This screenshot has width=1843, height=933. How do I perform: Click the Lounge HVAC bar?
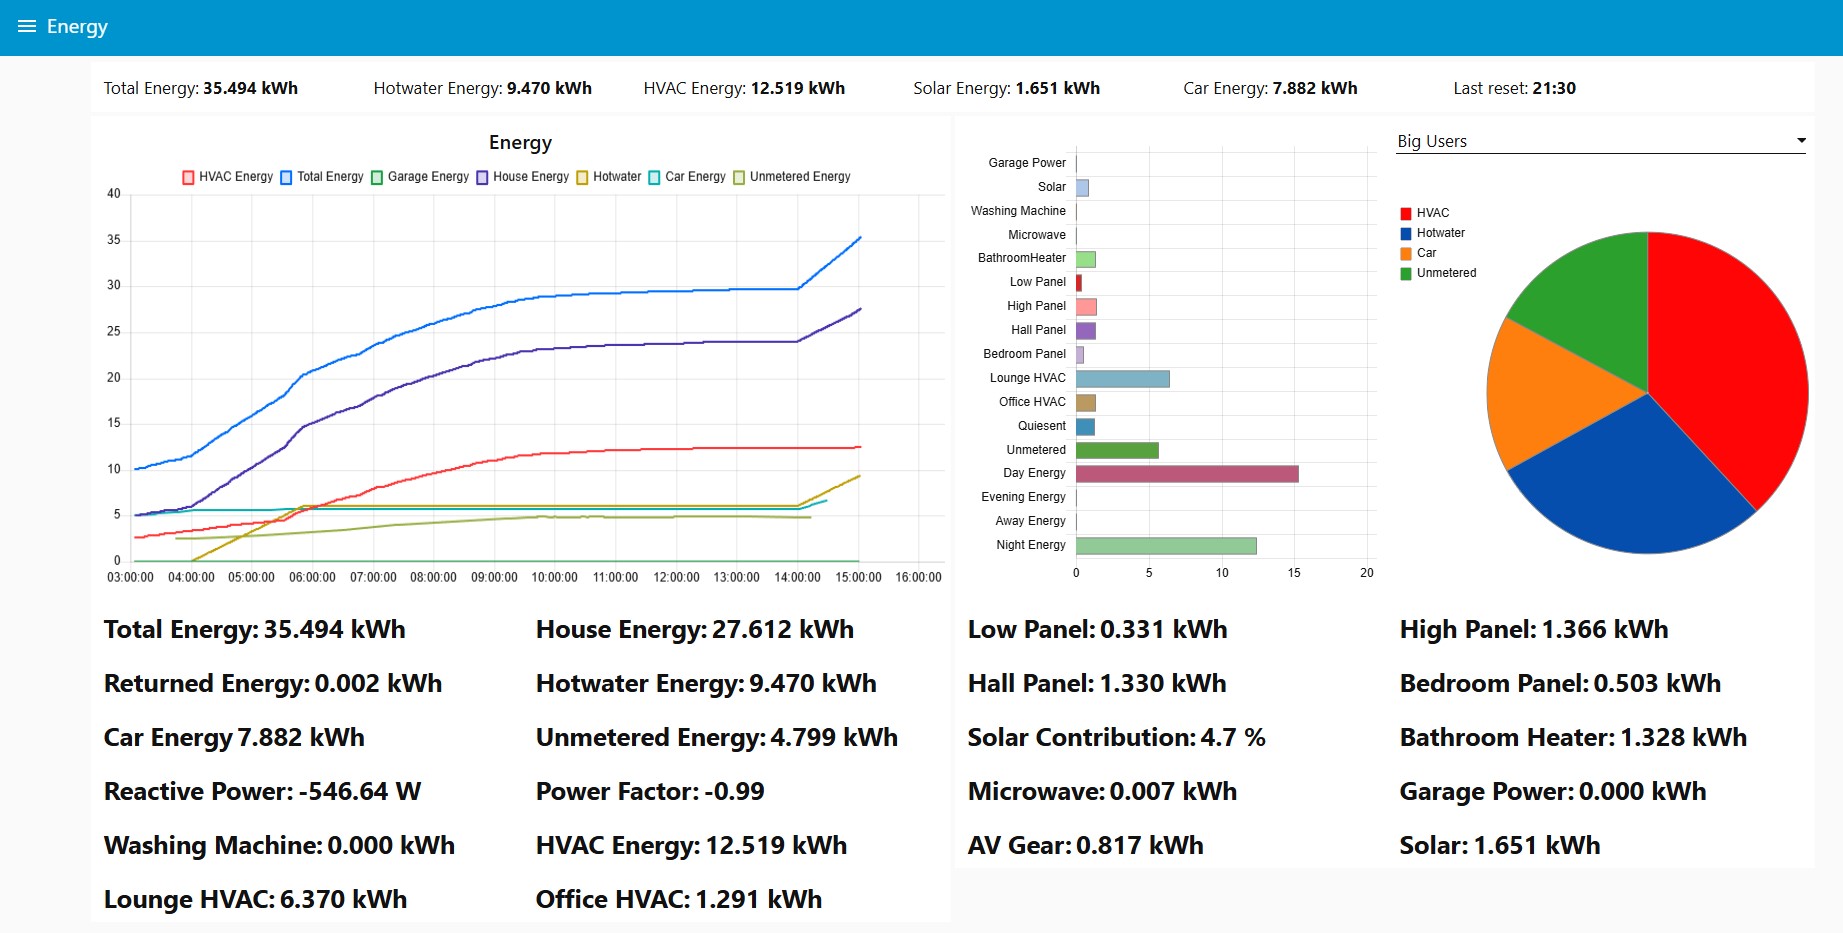[x=1122, y=379]
